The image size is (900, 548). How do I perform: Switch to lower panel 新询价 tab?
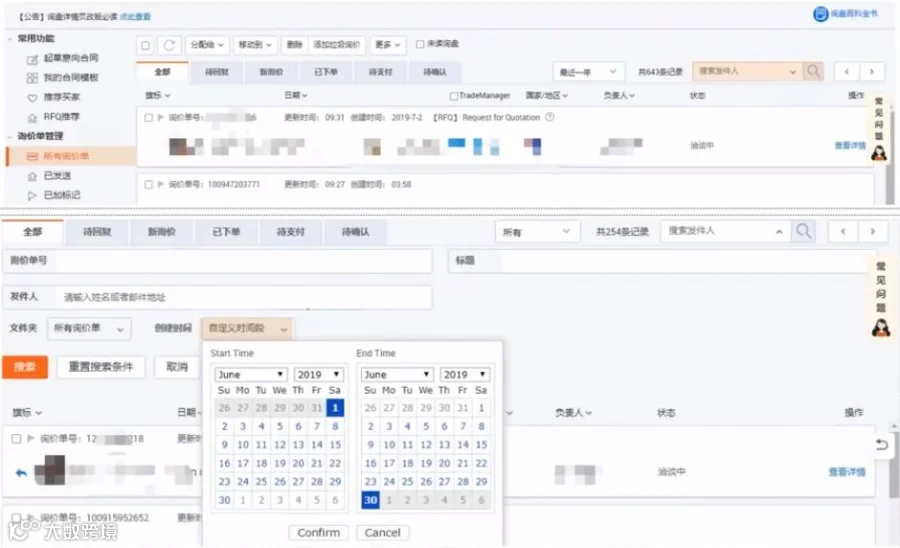(161, 232)
